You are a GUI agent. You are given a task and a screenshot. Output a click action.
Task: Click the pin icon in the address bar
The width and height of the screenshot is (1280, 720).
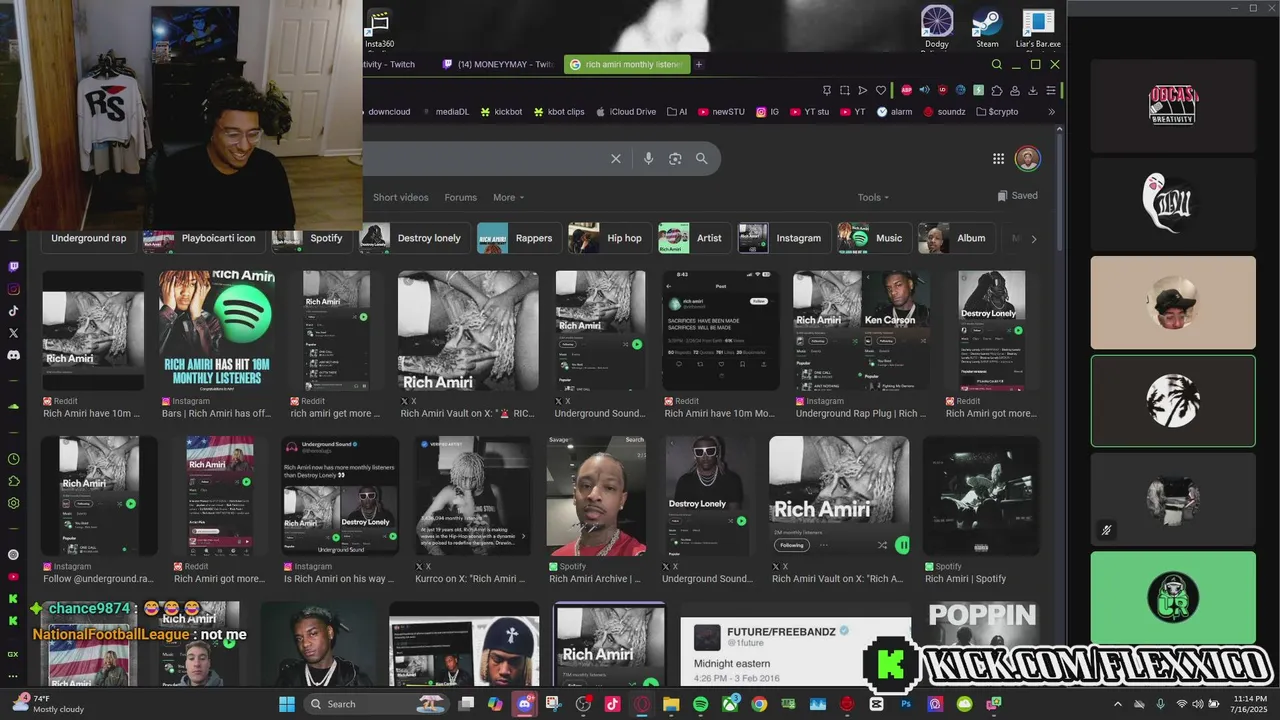(x=826, y=90)
